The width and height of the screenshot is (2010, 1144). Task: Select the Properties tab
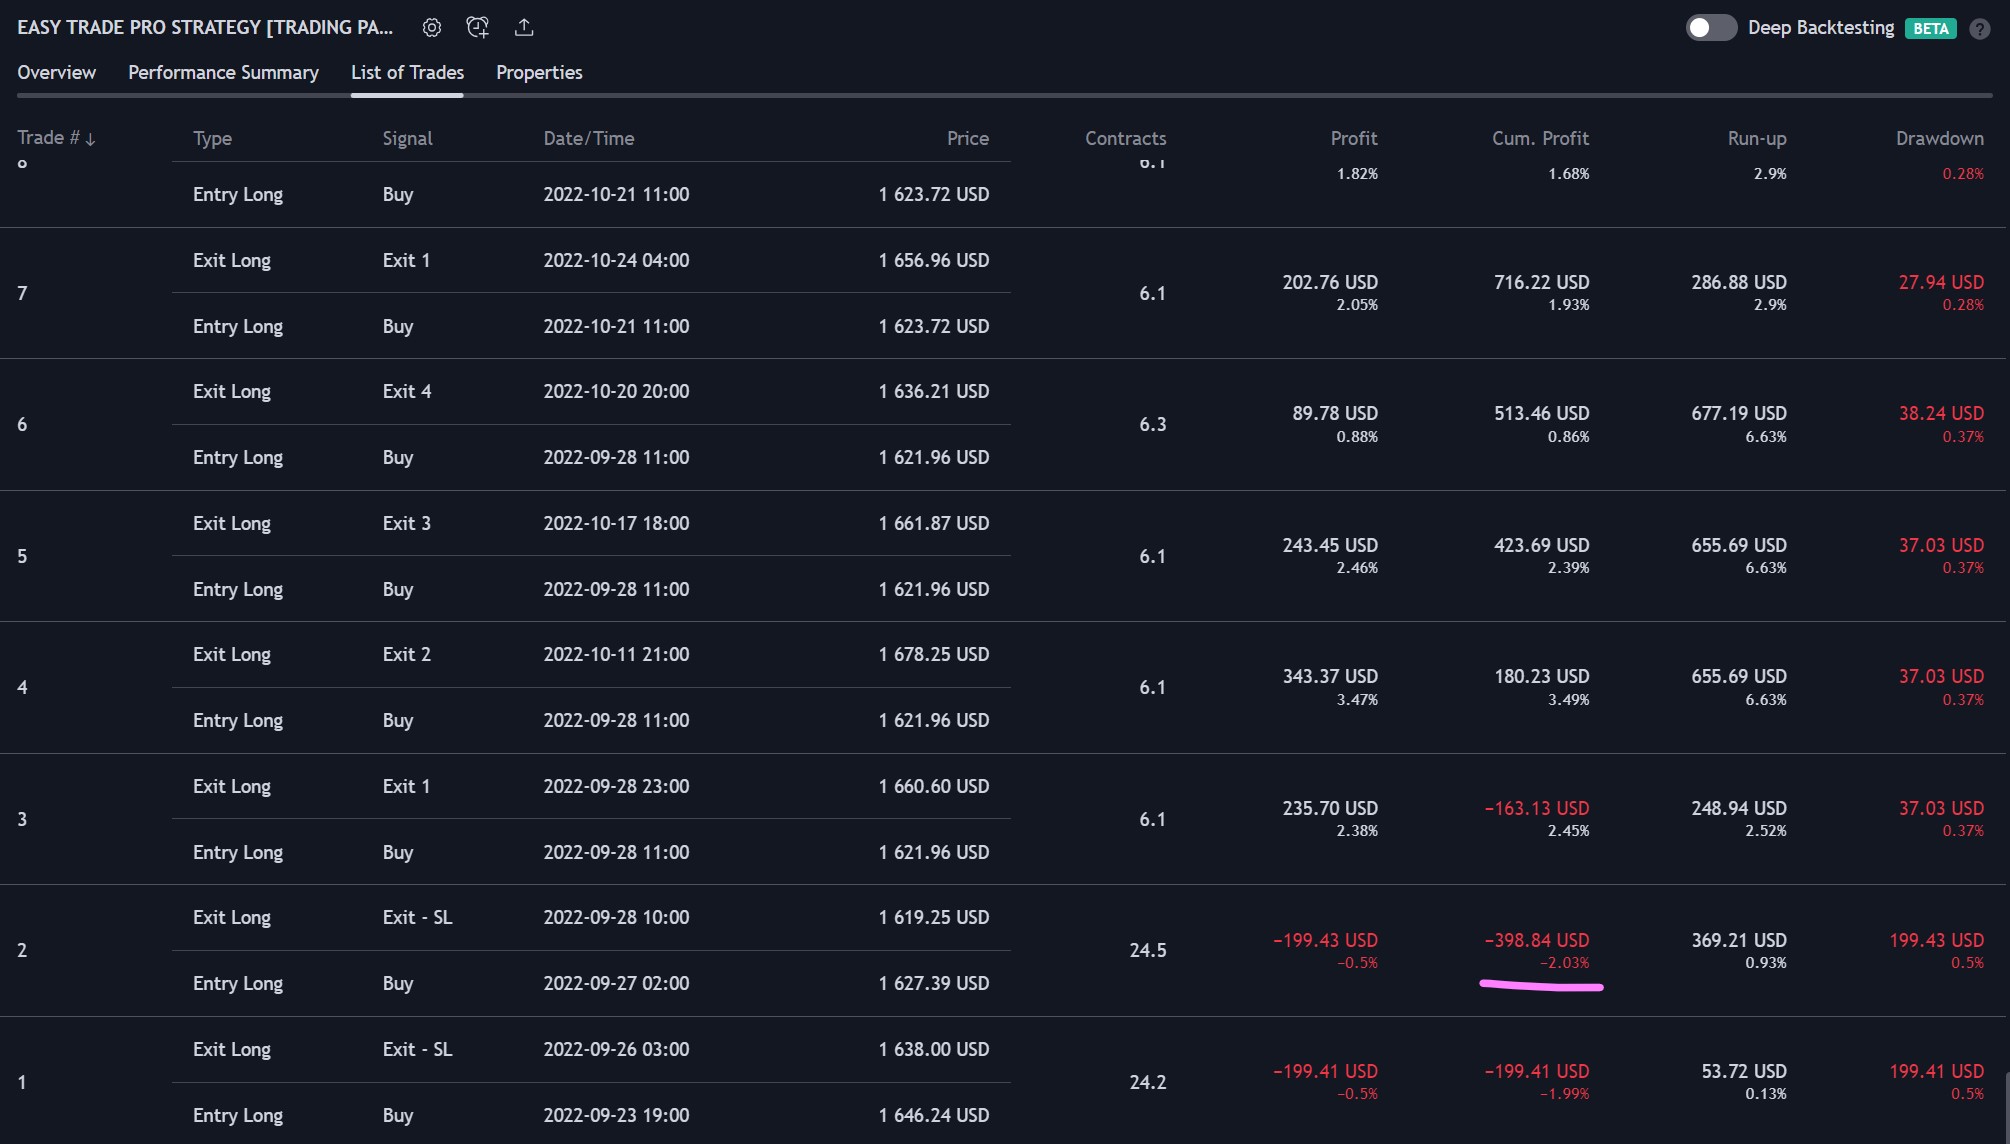(539, 72)
